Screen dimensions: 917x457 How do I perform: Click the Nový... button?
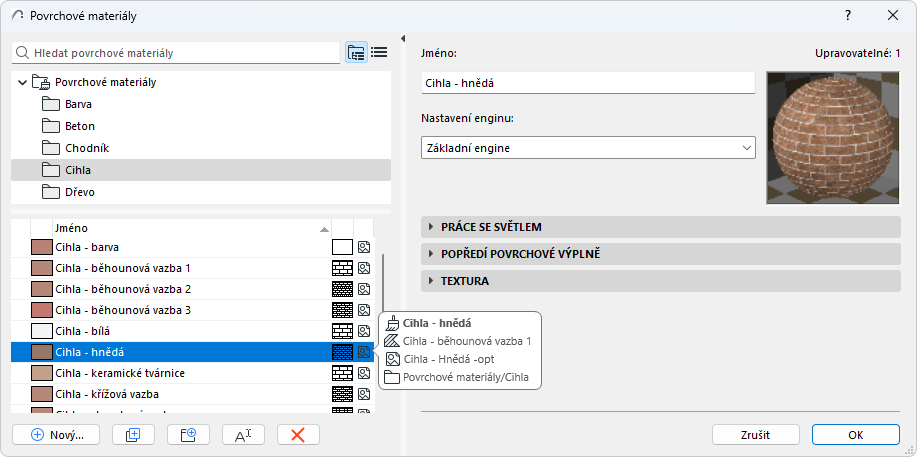[57, 434]
